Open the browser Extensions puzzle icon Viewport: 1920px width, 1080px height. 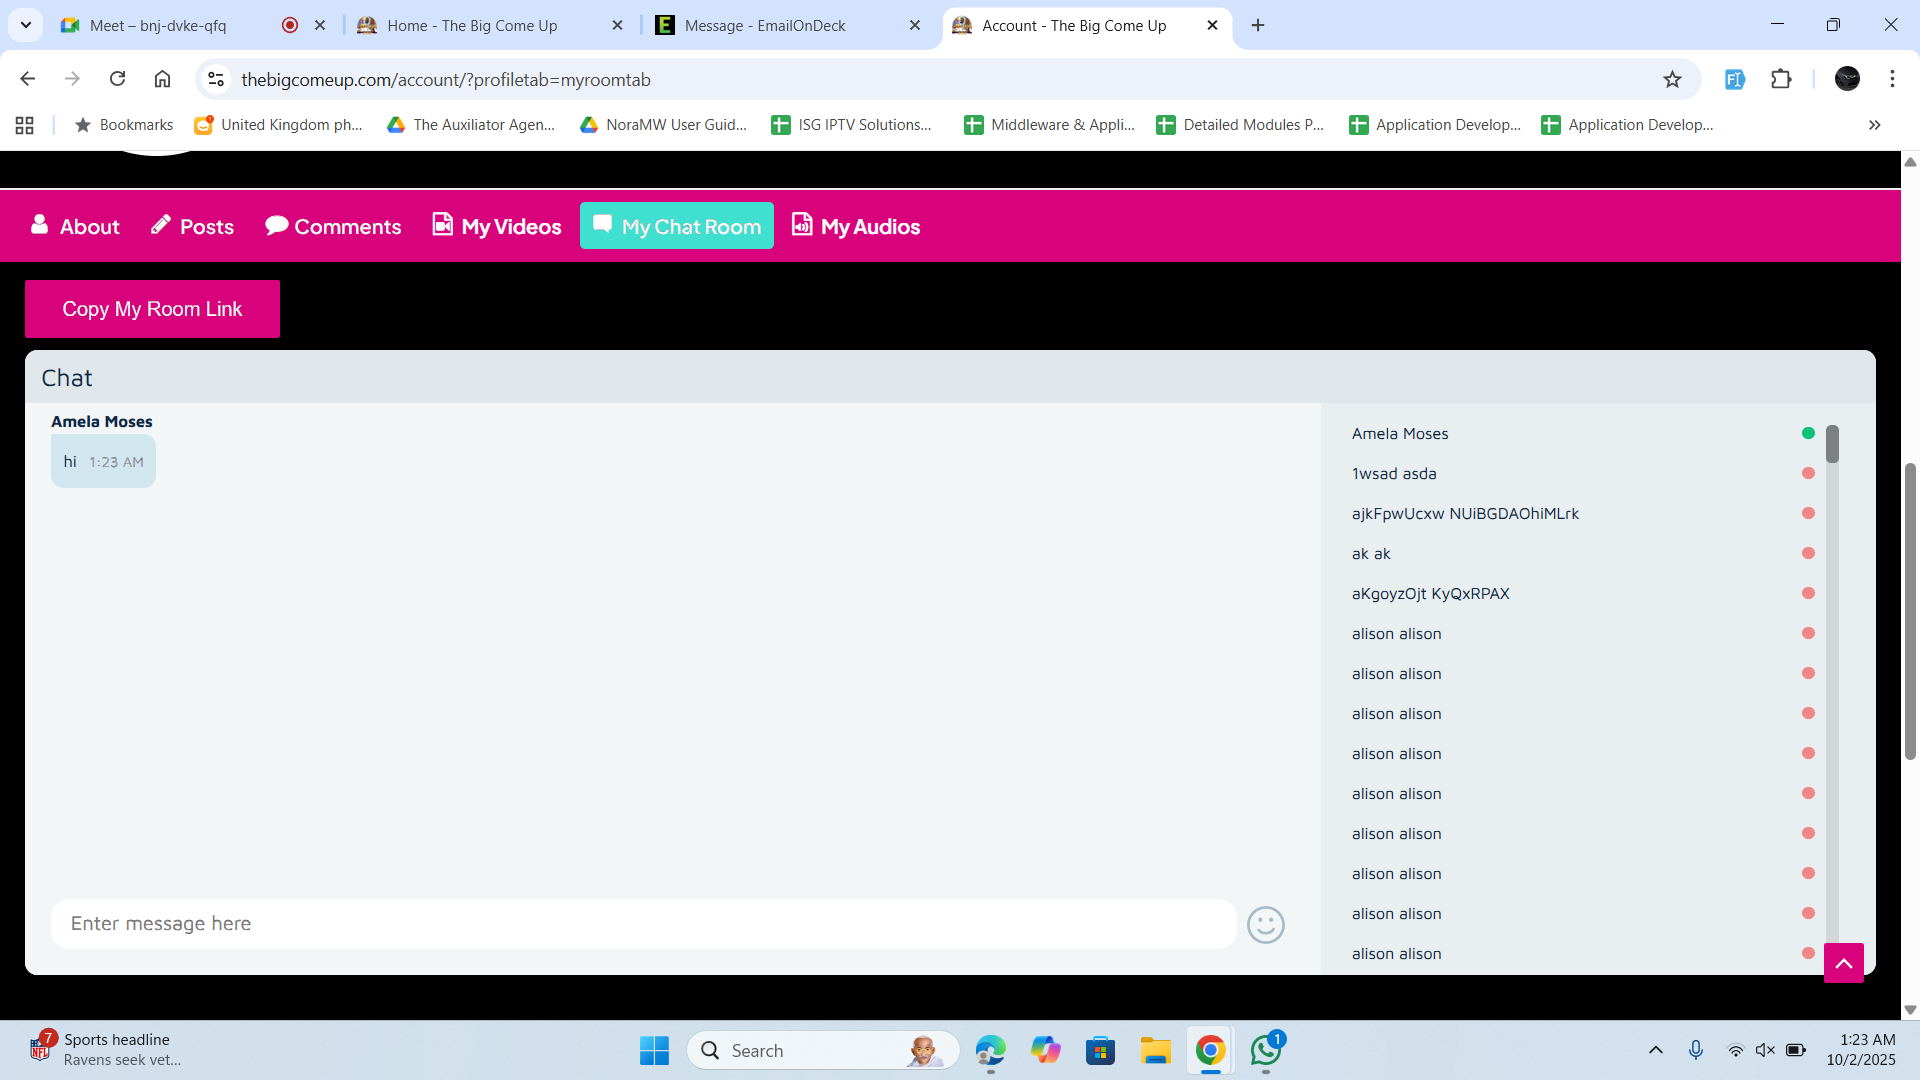[x=1781, y=79]
